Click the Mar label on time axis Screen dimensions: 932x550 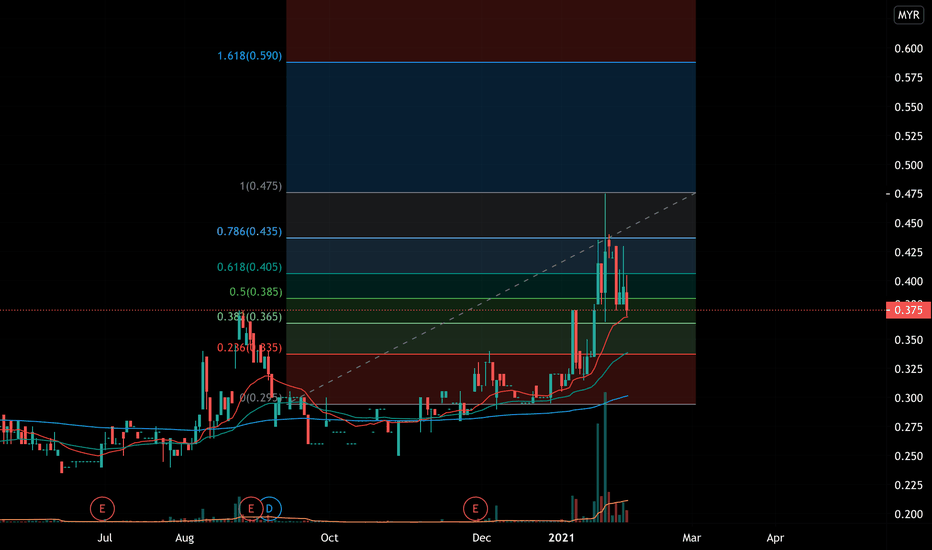(x=691, y=538)
